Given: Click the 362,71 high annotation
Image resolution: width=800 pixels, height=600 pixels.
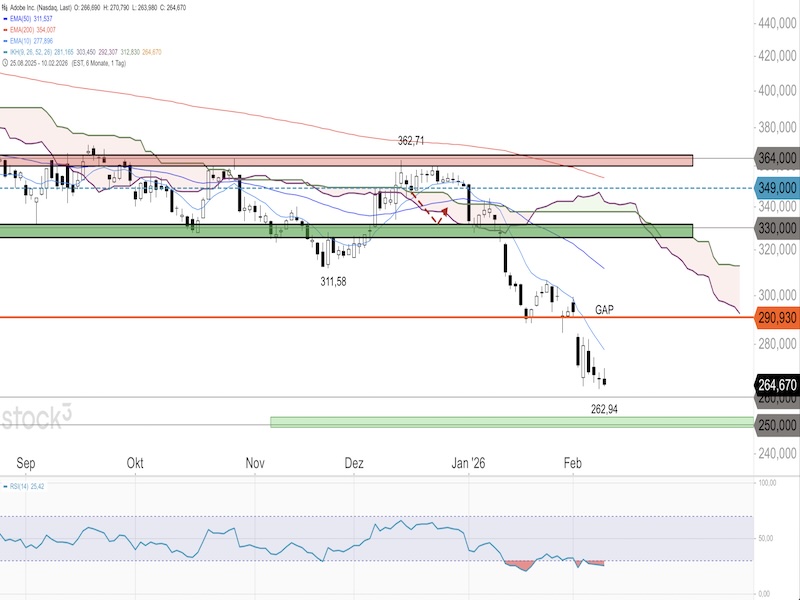Looking at the screenshot, I should coord(414,143).
